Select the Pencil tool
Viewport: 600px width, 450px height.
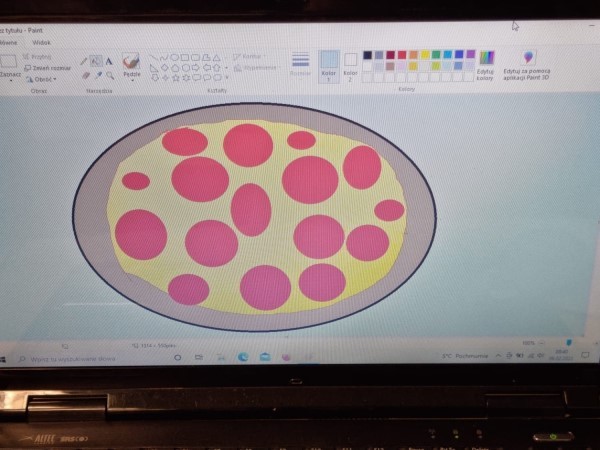click(x=83, y=61)
